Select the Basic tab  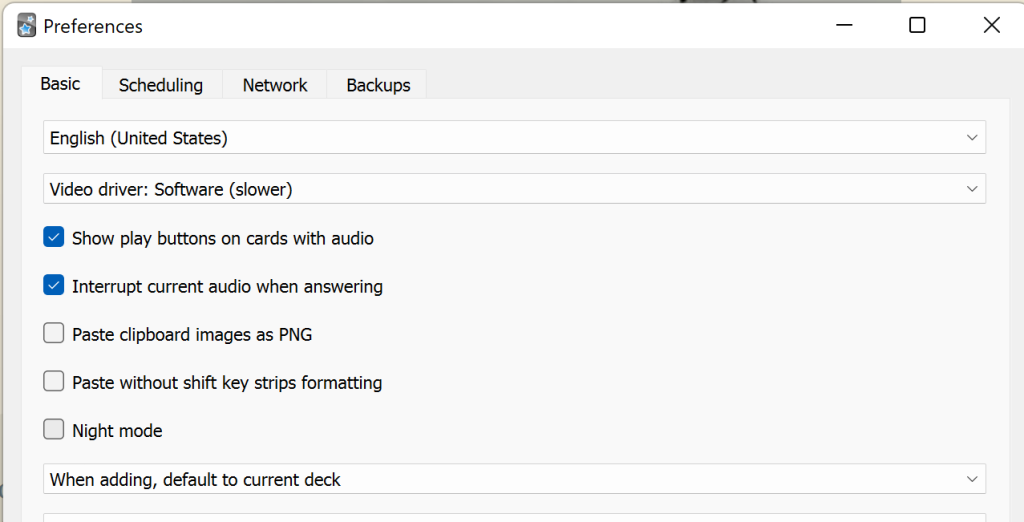click(x=60, y=84)
